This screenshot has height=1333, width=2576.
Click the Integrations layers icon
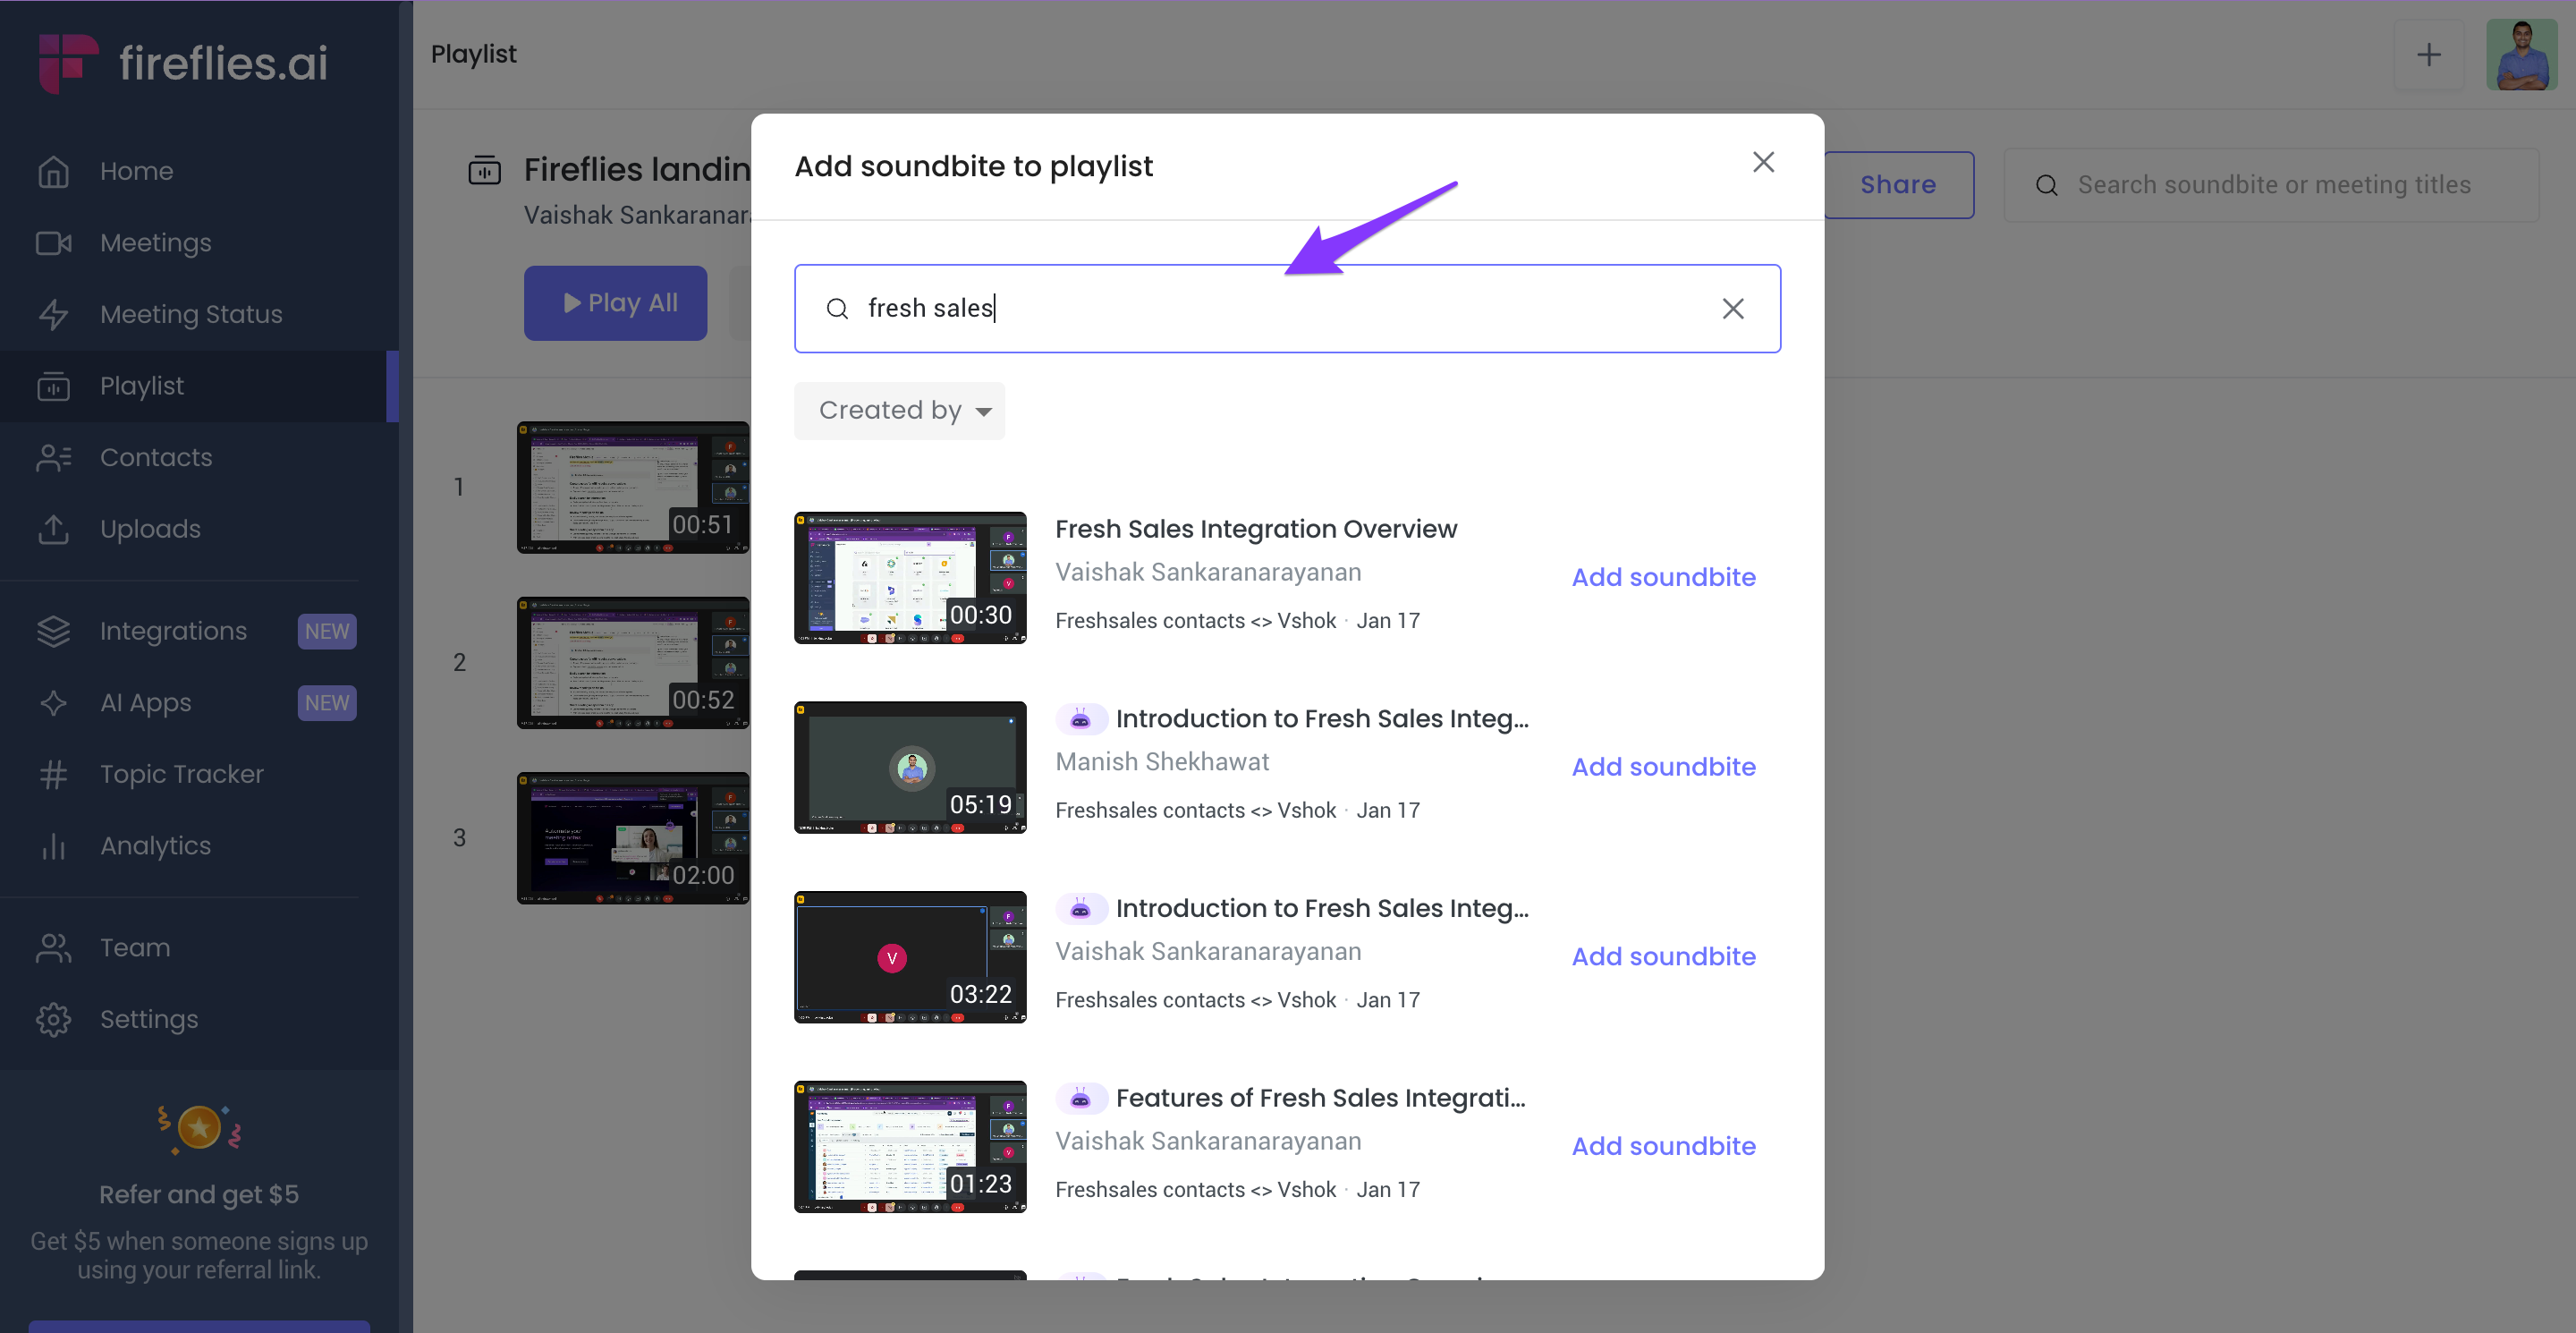point(53,631)
